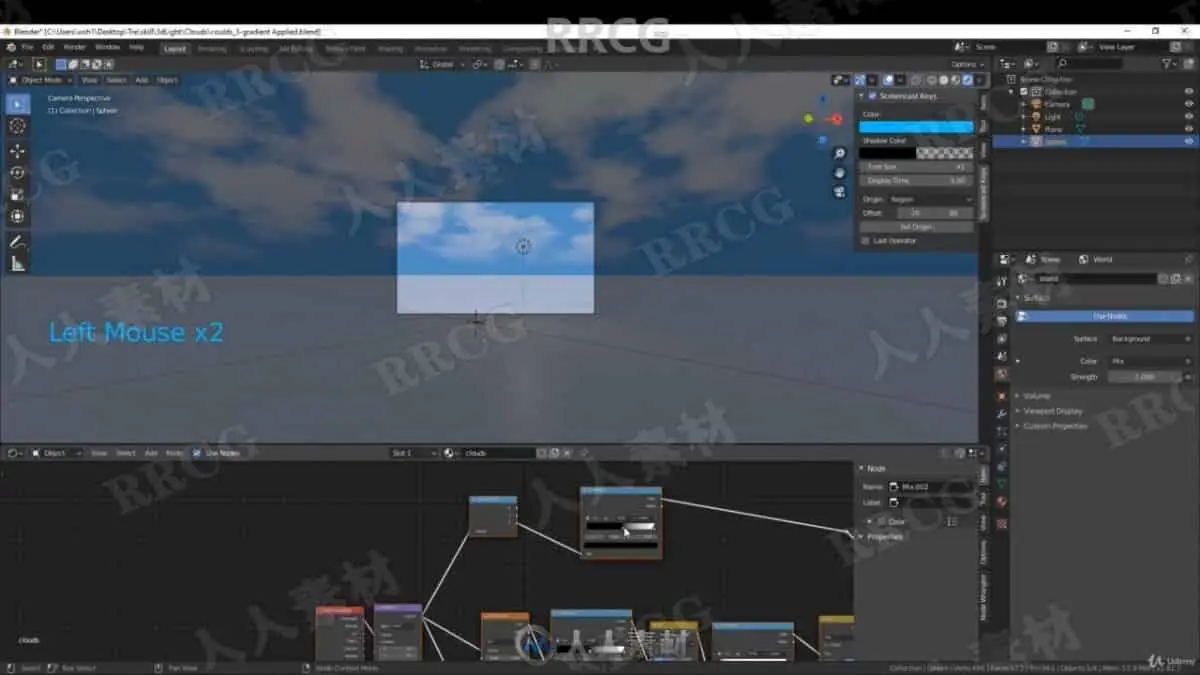Switch to rendered viewport shading mode
The image size is (1200, 675).
tap(967, 80)
